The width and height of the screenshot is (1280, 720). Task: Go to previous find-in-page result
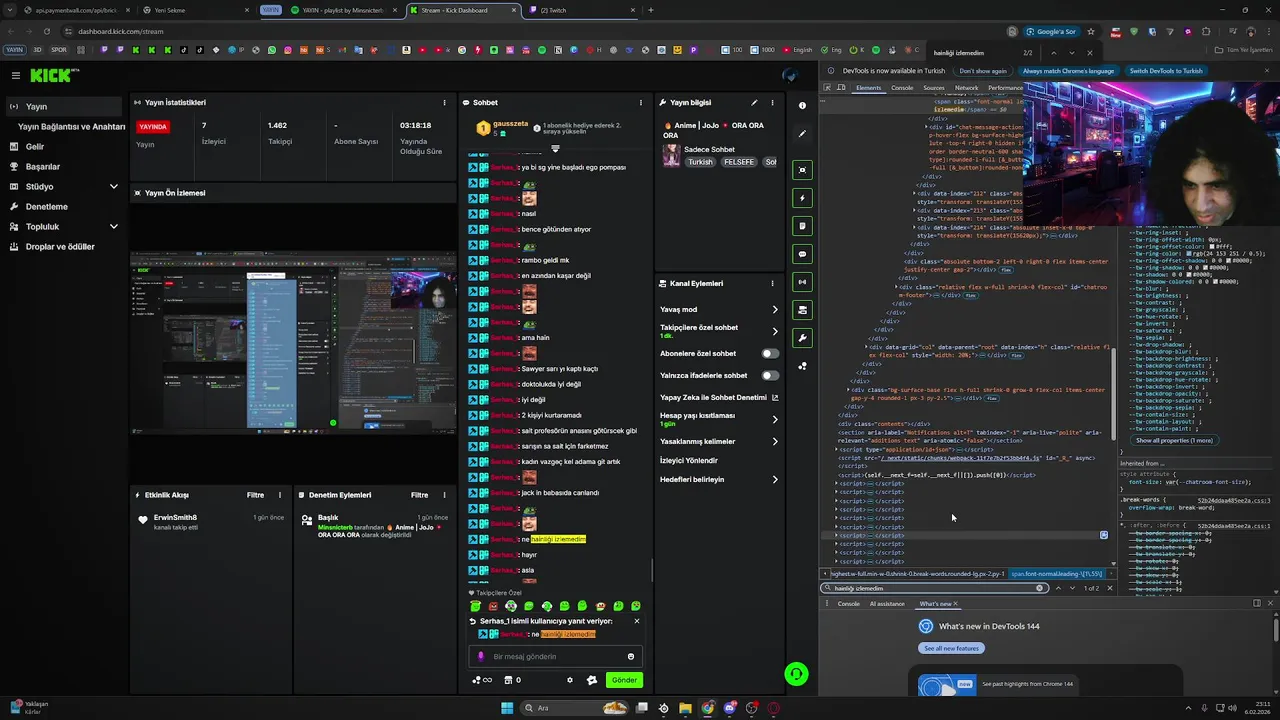point(1053,53)
